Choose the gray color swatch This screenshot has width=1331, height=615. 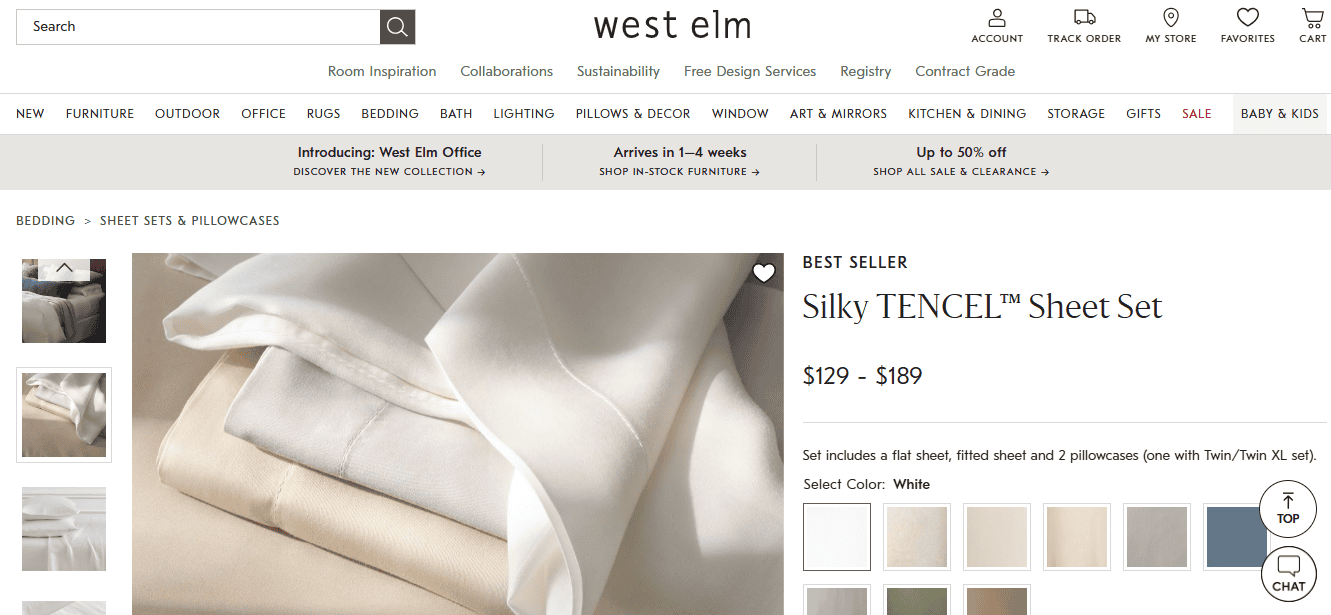[x=1157, y=537]
